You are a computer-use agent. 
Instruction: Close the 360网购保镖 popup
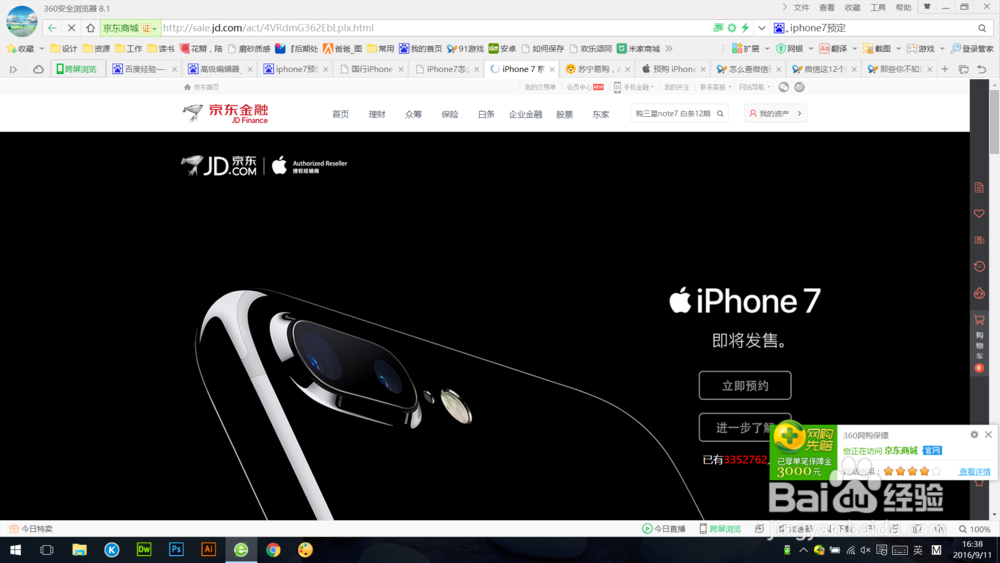pos(988,435)
